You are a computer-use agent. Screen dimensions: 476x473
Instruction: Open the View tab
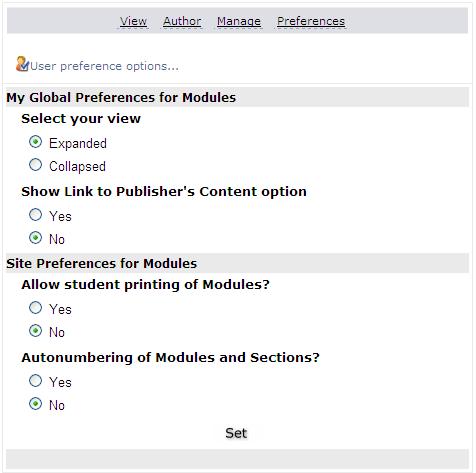click(133, 21)
